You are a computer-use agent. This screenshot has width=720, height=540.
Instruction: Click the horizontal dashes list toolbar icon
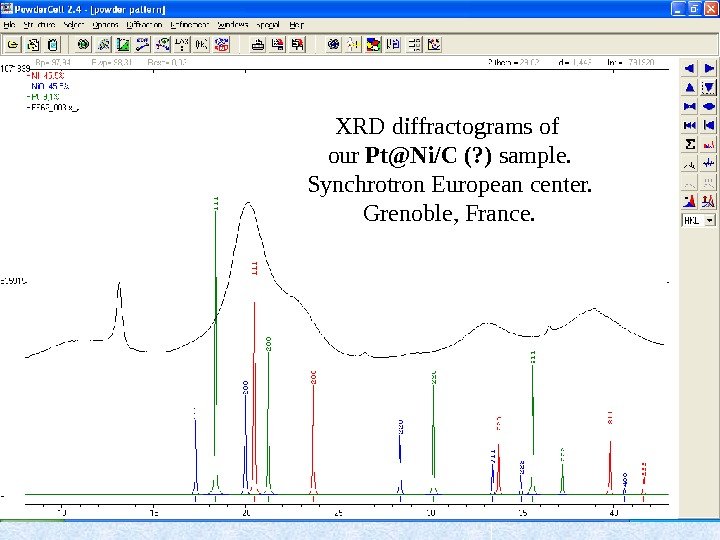(x=414, y=45)
